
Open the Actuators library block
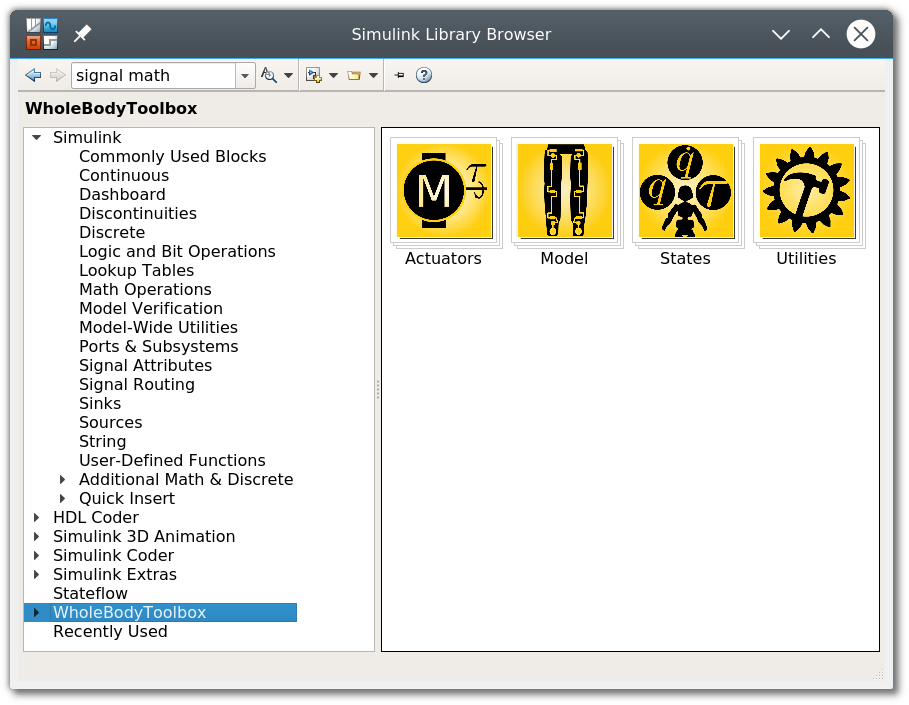(x=443, y=192)
